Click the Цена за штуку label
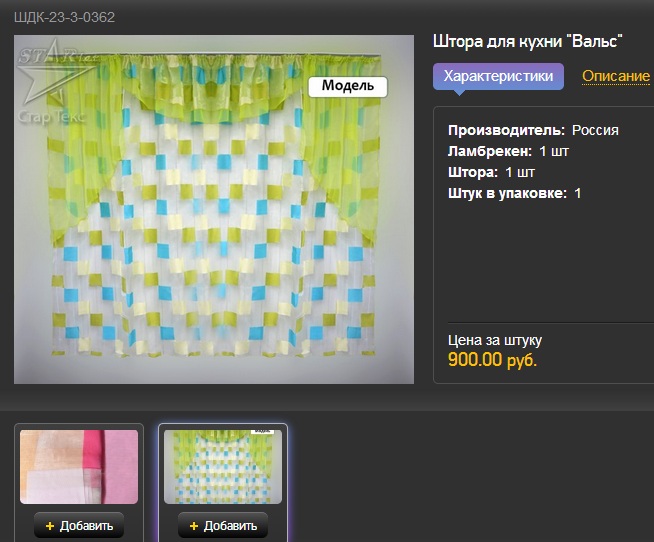The image size is (654, 542). point(495,340)
